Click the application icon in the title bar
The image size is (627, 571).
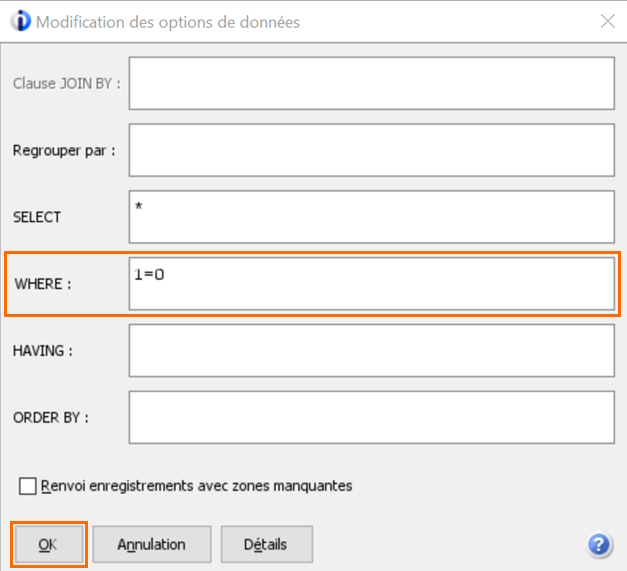(20, 21)
